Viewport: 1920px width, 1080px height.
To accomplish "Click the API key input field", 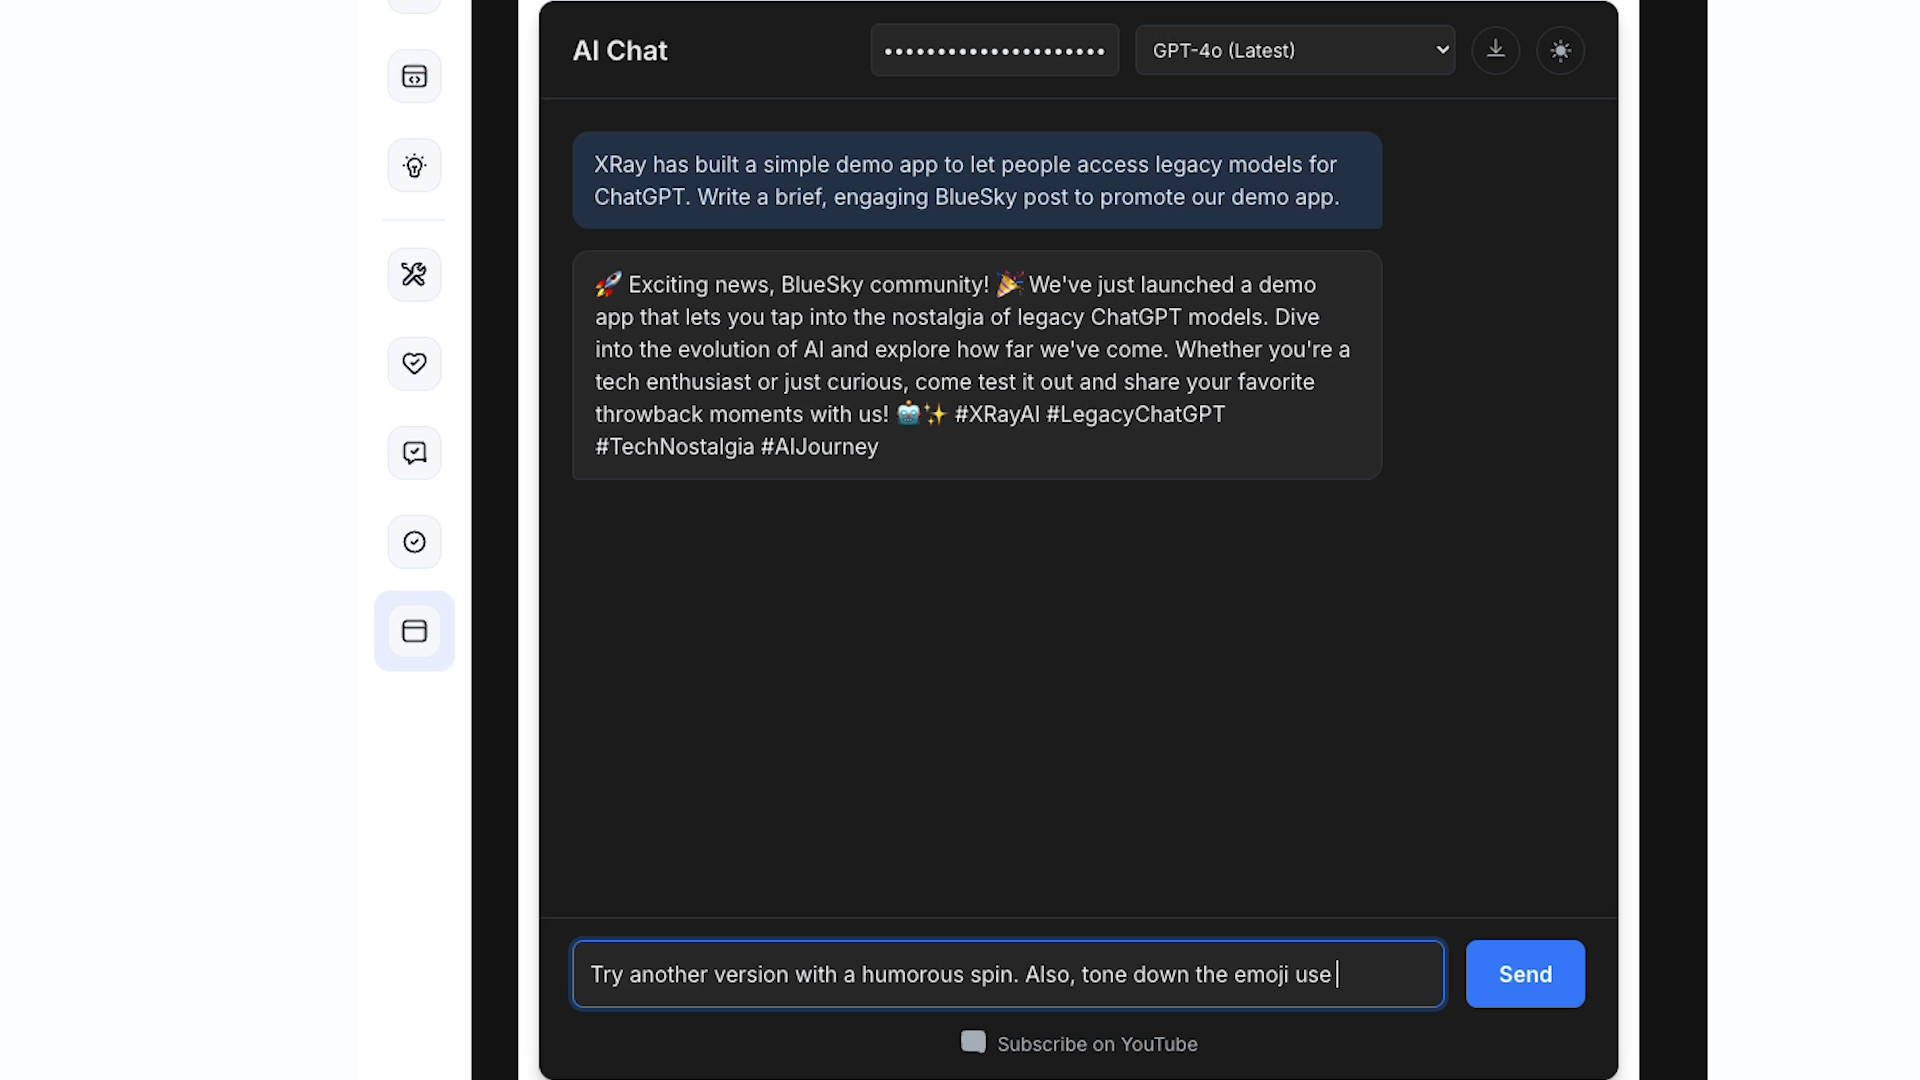I will click(993, 50).
